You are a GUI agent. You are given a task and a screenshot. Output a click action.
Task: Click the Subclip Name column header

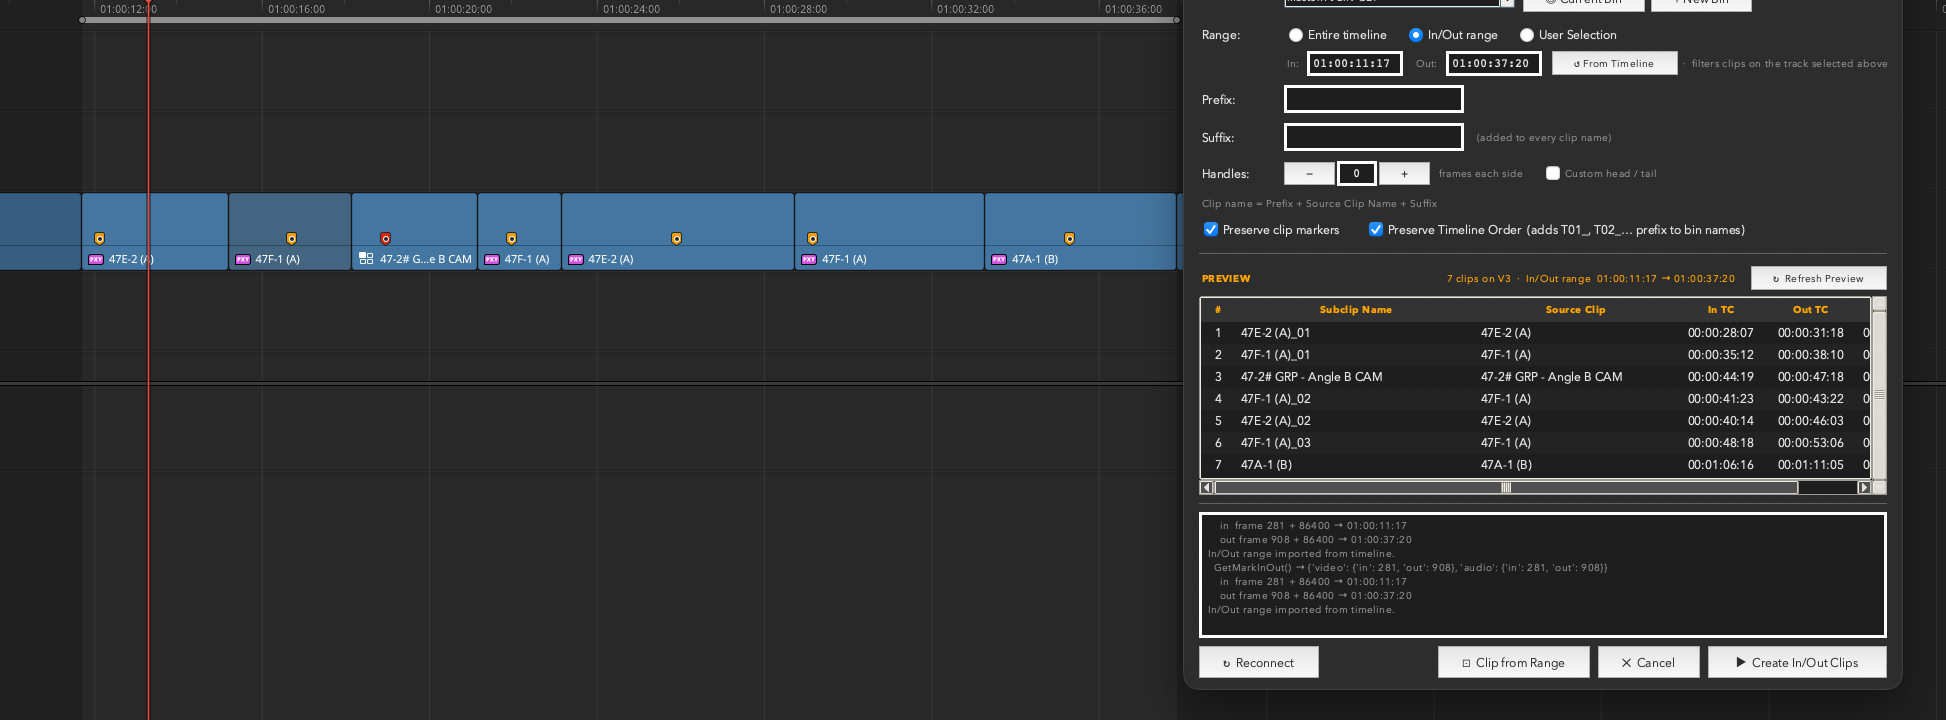(x=1355, y=310)
